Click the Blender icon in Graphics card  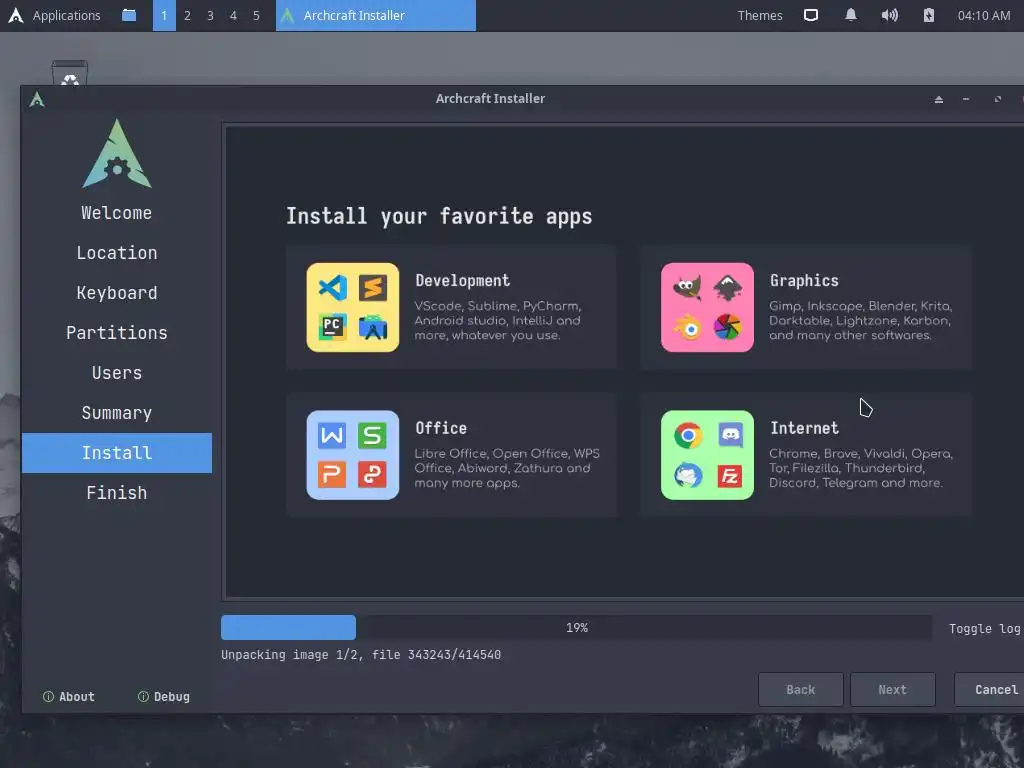(x=688, y=327)
